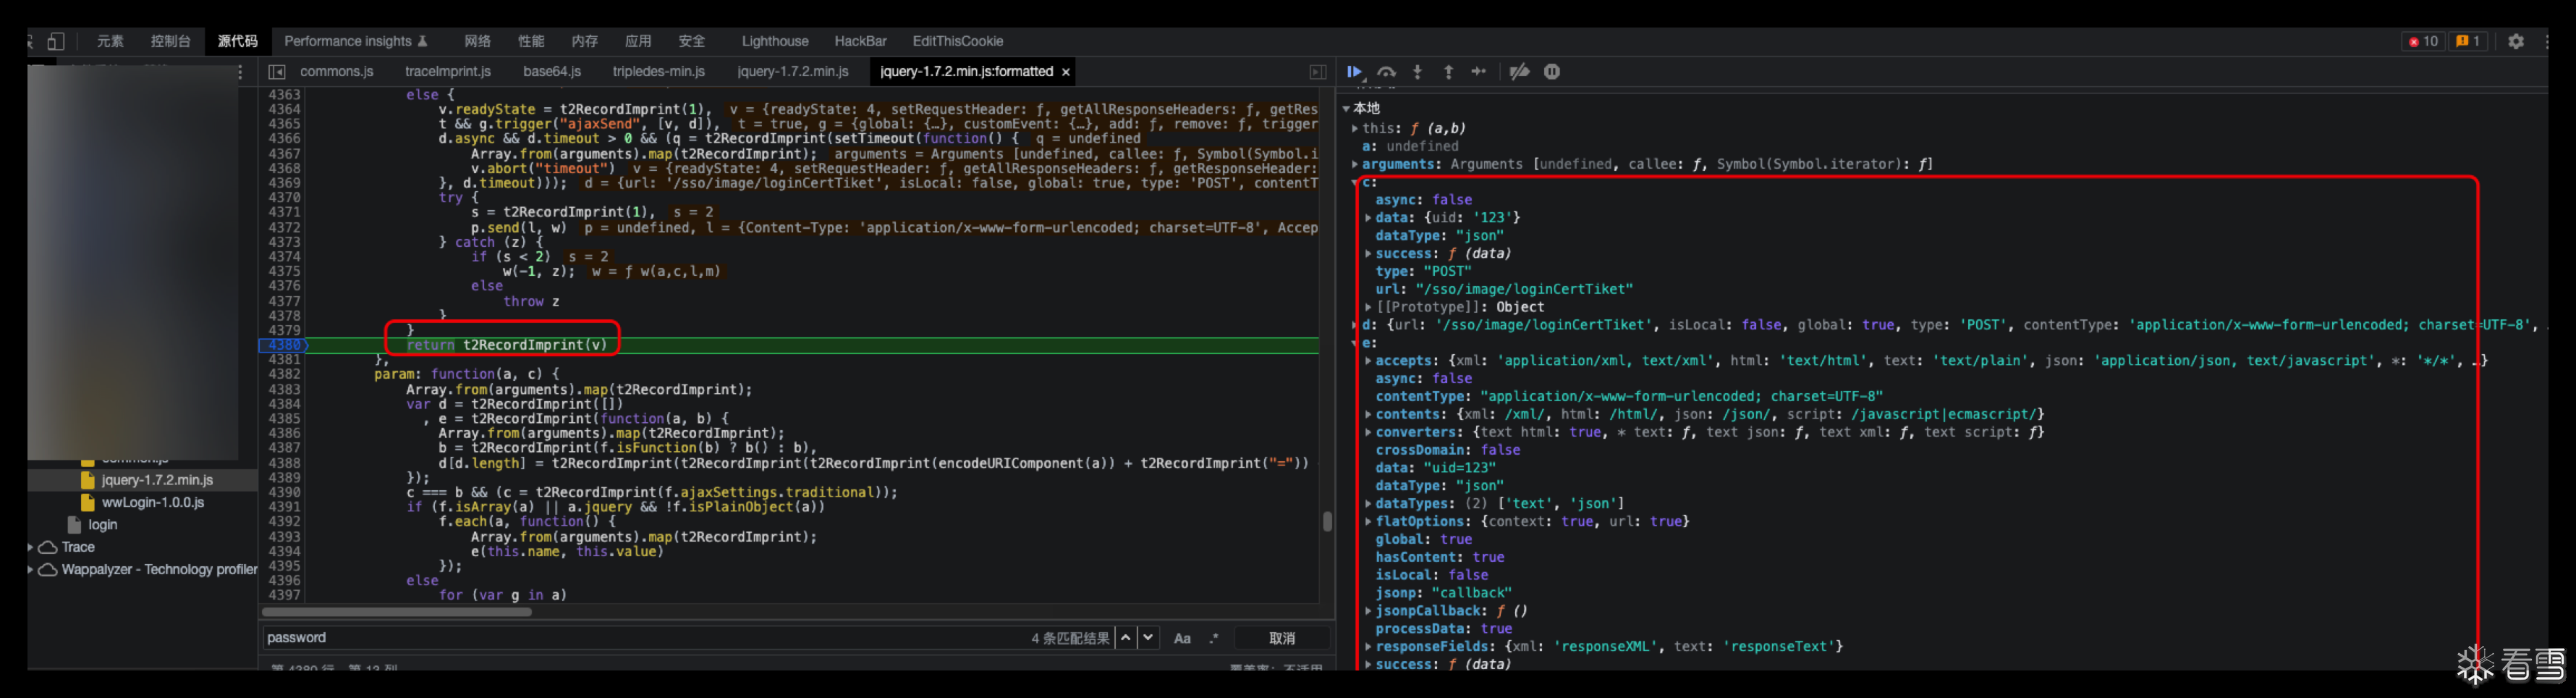
Task: Jump to next search match
Action: click(x=1149, y=638)
